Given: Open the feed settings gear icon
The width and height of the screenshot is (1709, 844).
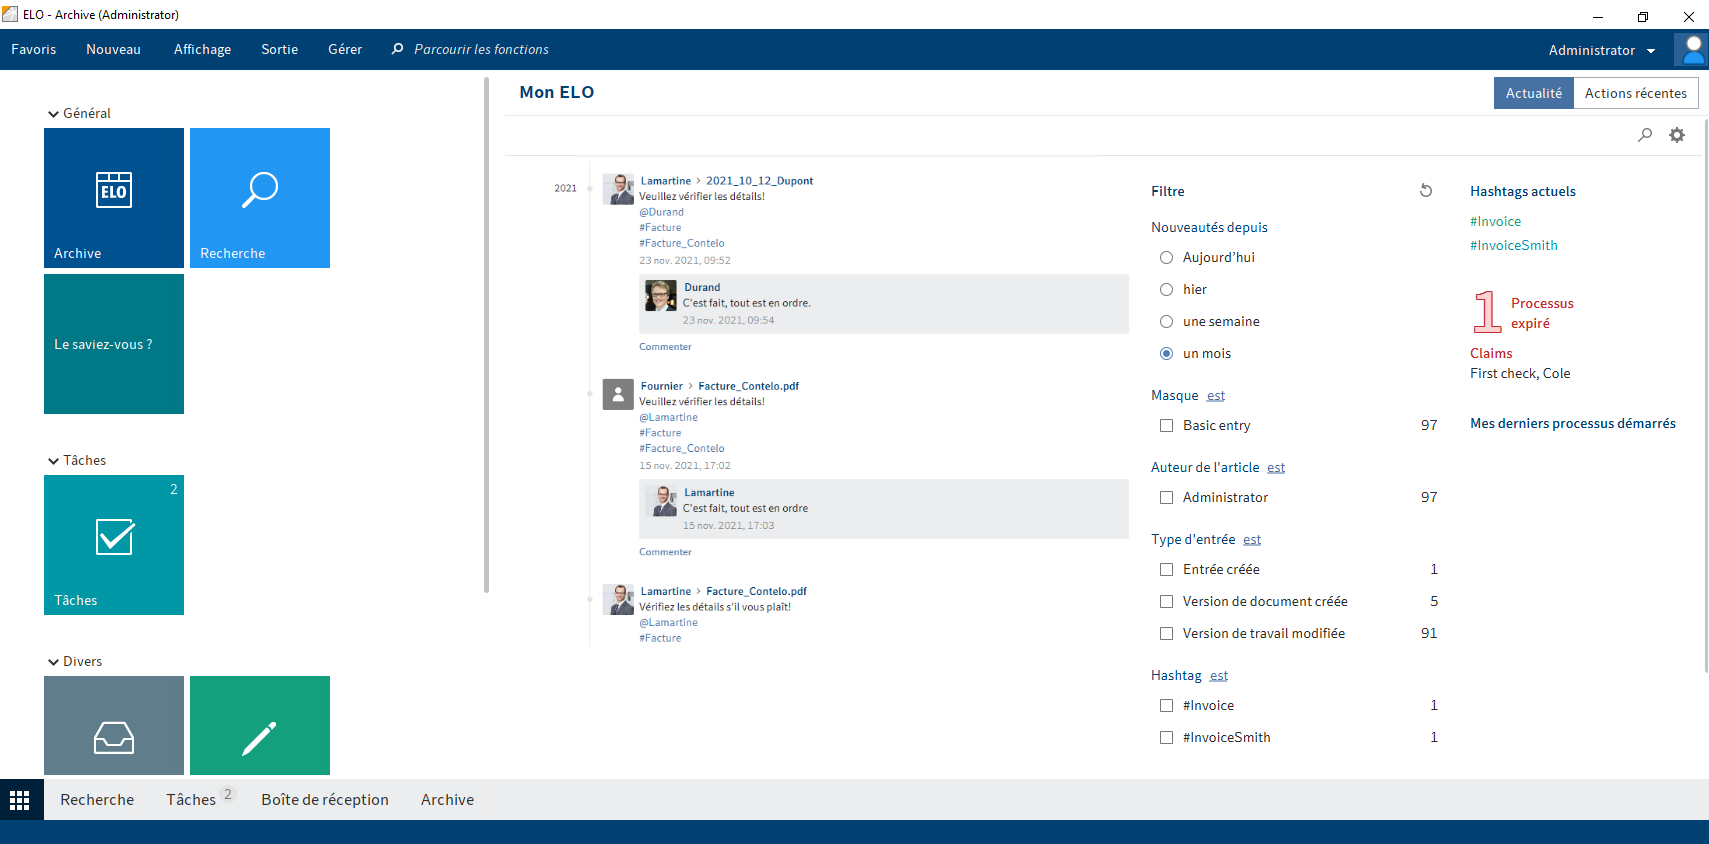Looking at the screenshot, I should click(1677, 135).
